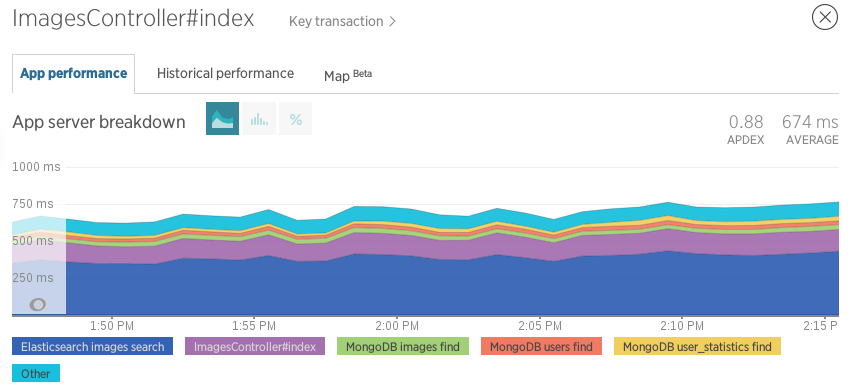853x390 pixels.
Task: Open the Map Beta tab
Action: [348, 75]
